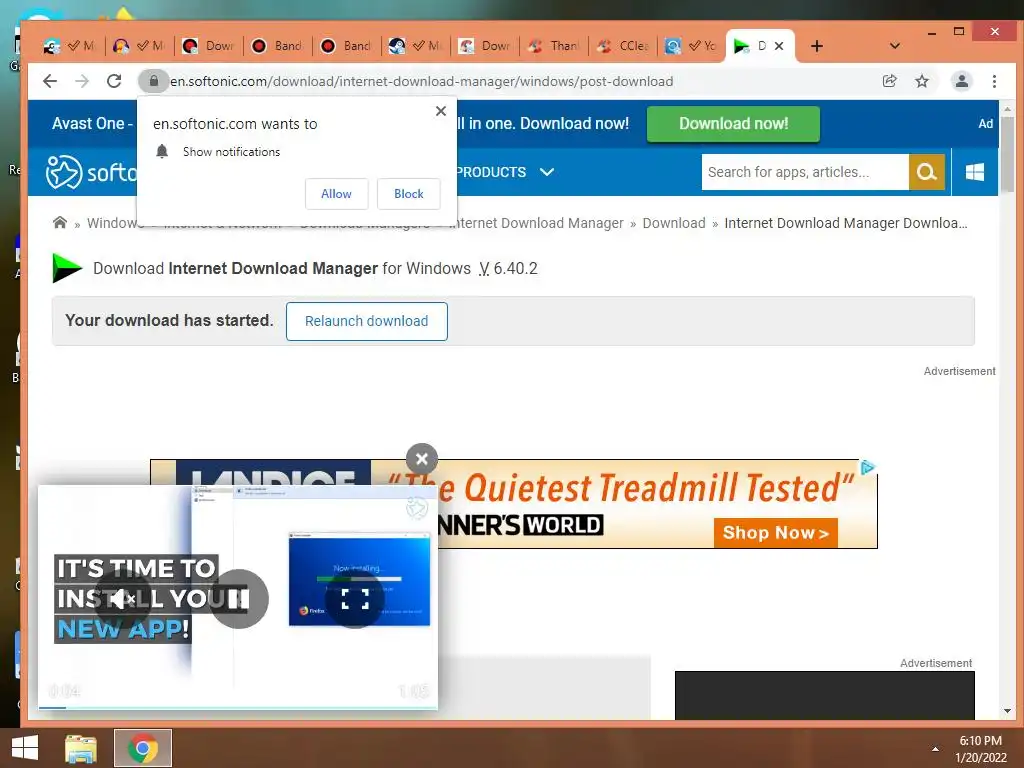Click the forward navigation arrow

[82, 81]
